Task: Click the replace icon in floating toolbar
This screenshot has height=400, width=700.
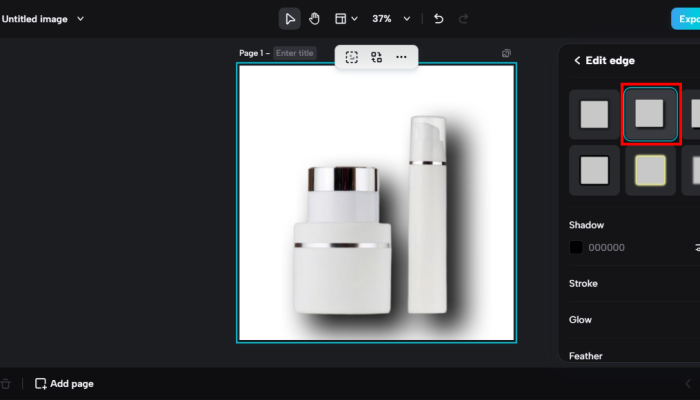Action: pos(377,57)
